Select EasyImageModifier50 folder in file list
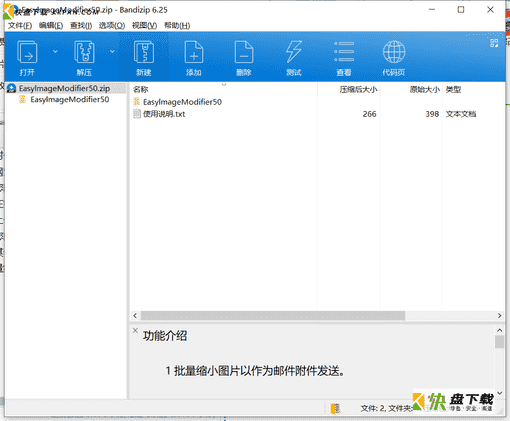Image resolution: width=510 pixels, height=421 pixels. (x=182, y=102)
